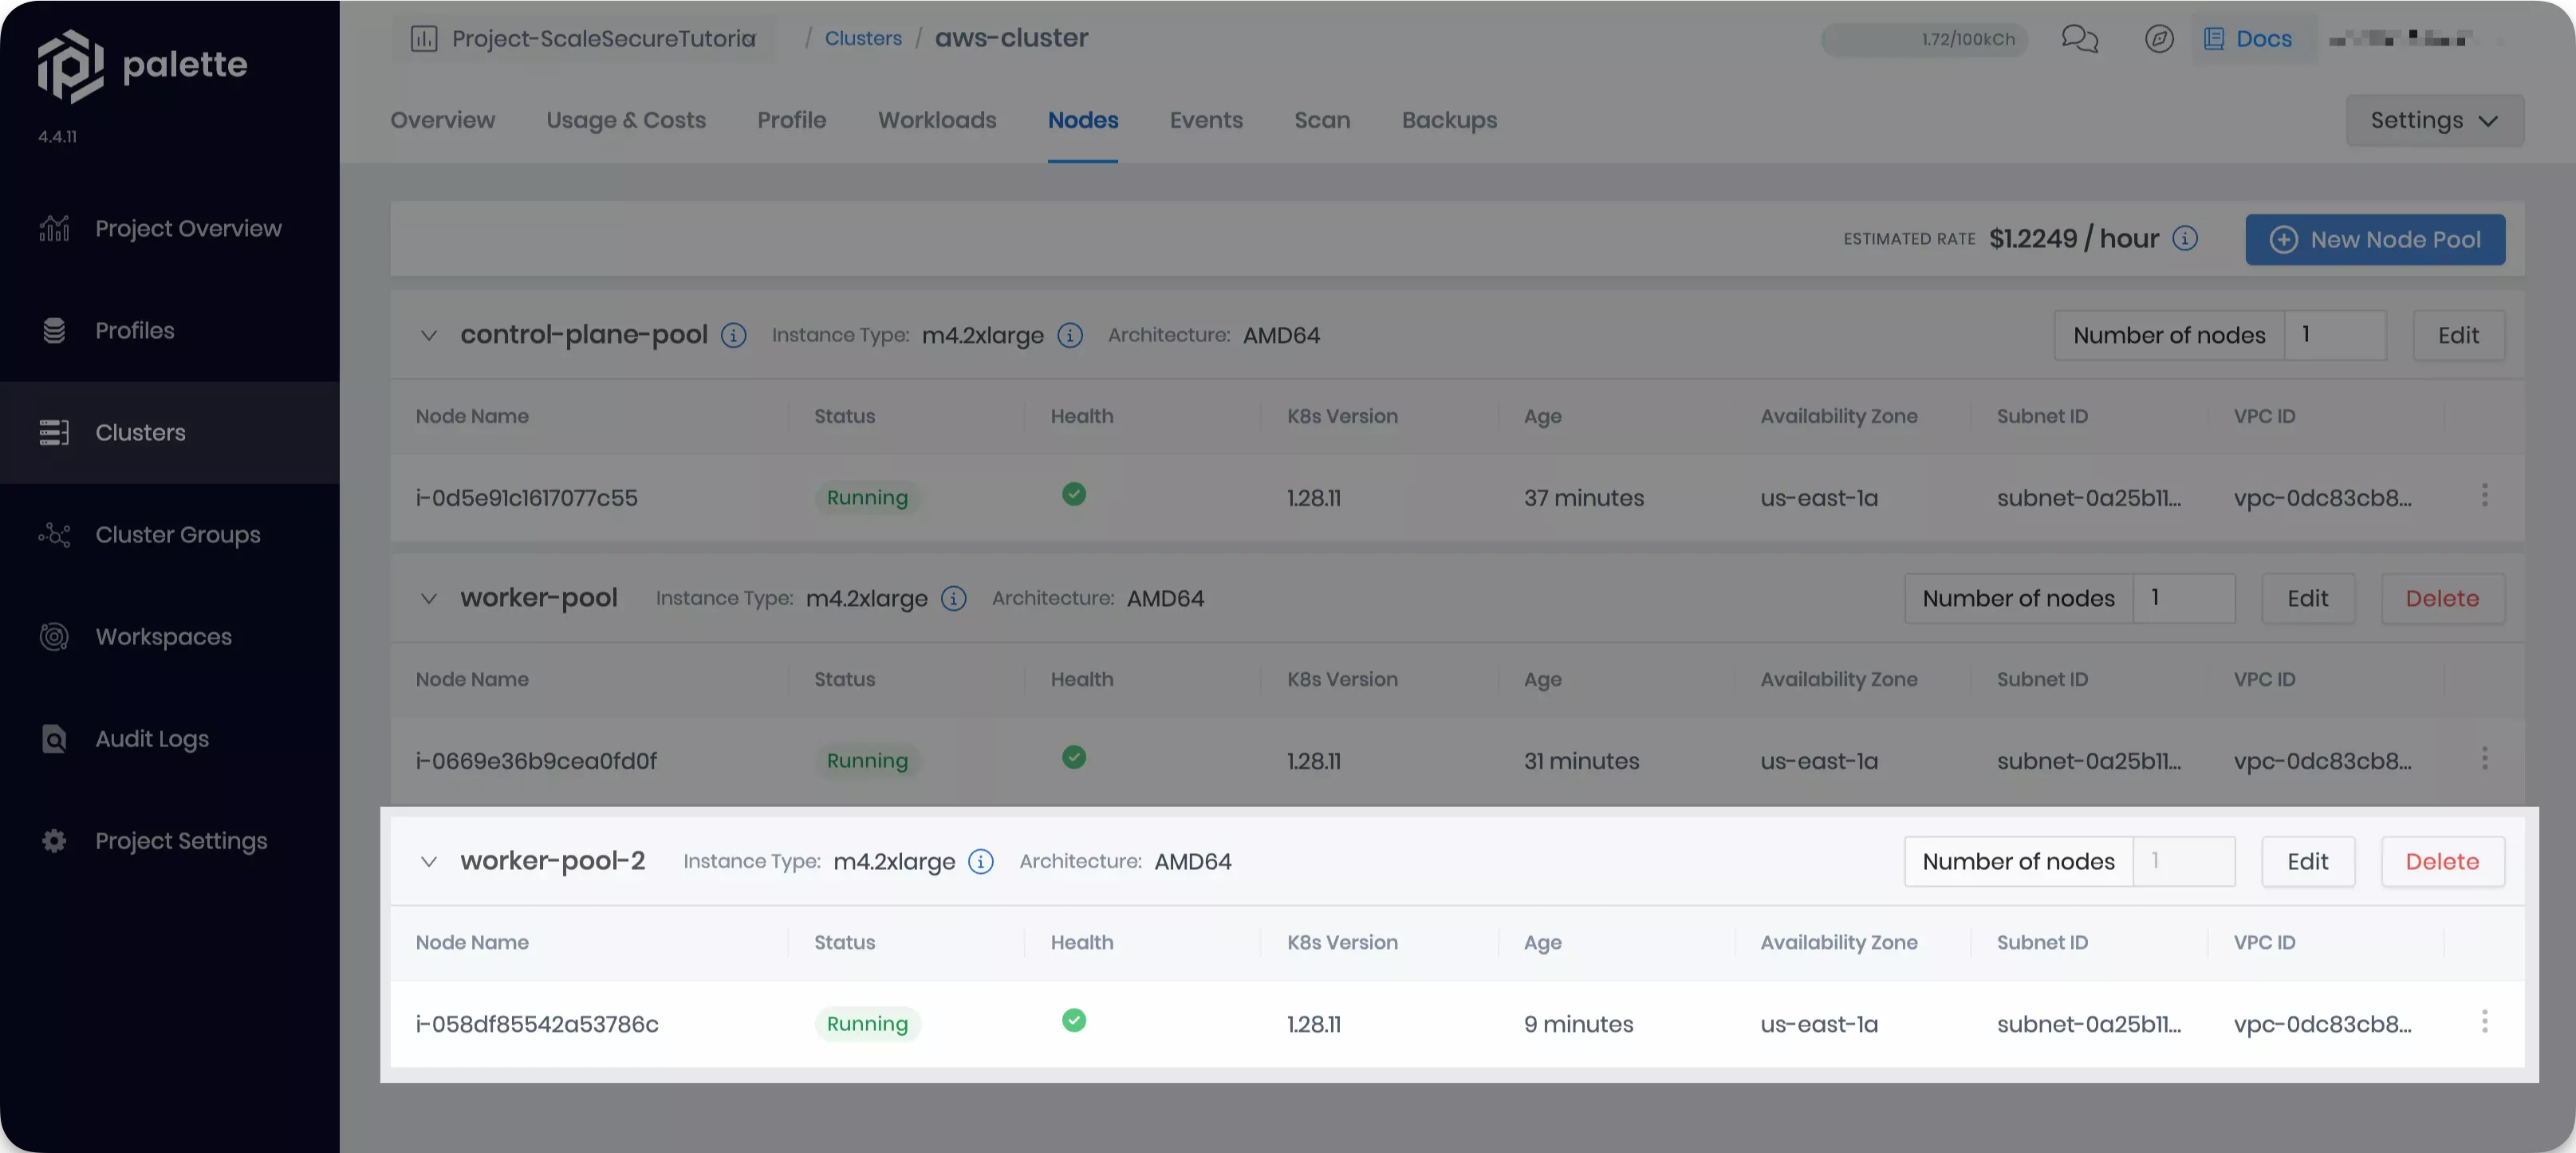Image resolution: width=2576 pixels, height=1153 pixels.
Task: Collapse the control-plane-pool section
Action: tap(428, 336)
